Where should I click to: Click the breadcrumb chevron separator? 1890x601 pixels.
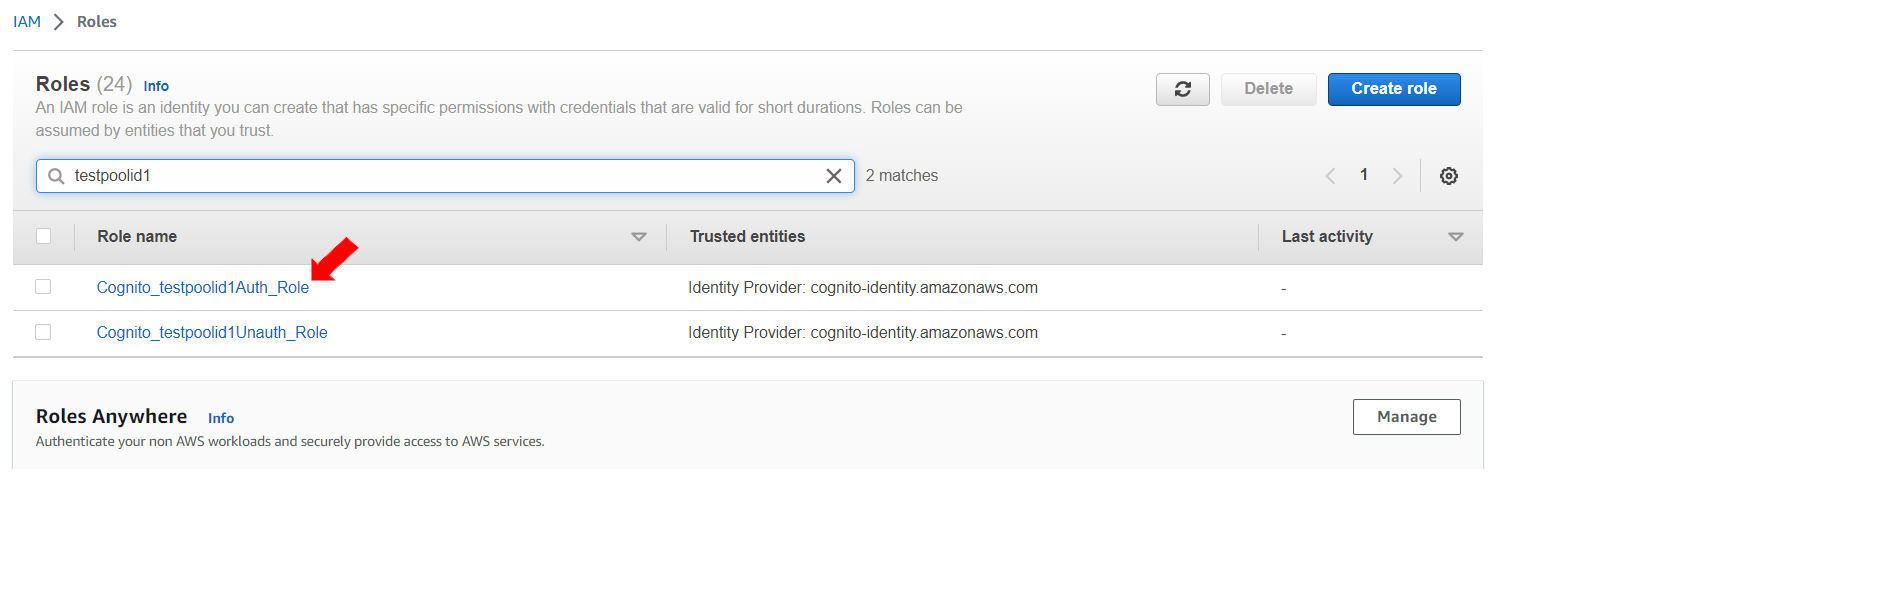pyautogui.click(x=59, y=22)
